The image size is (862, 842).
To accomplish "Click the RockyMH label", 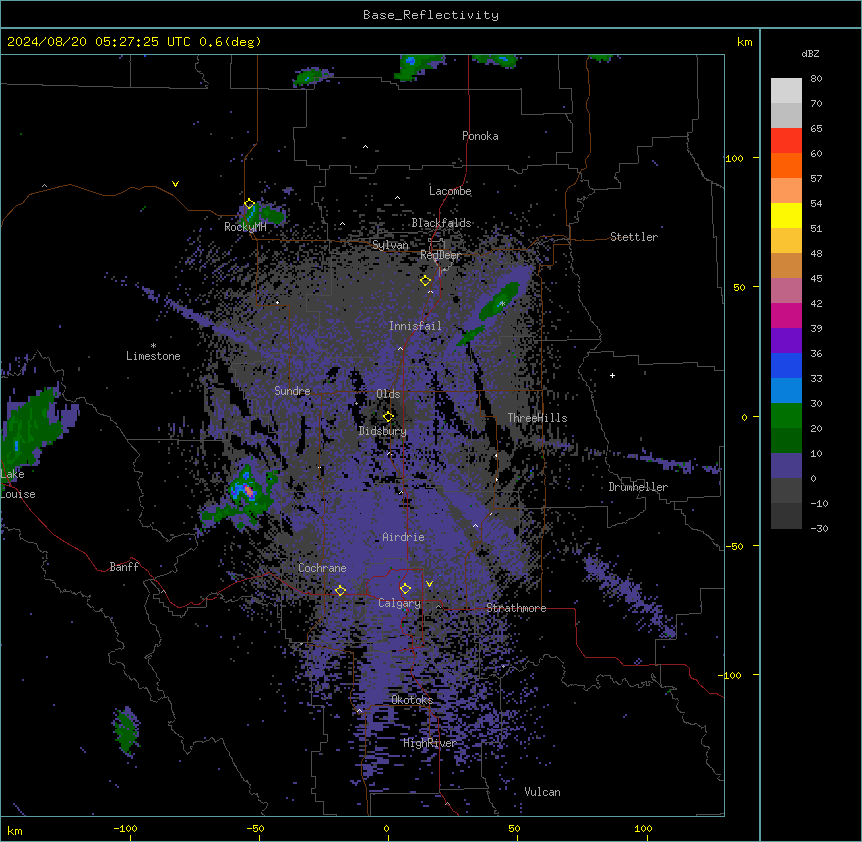I will [245, 227].
